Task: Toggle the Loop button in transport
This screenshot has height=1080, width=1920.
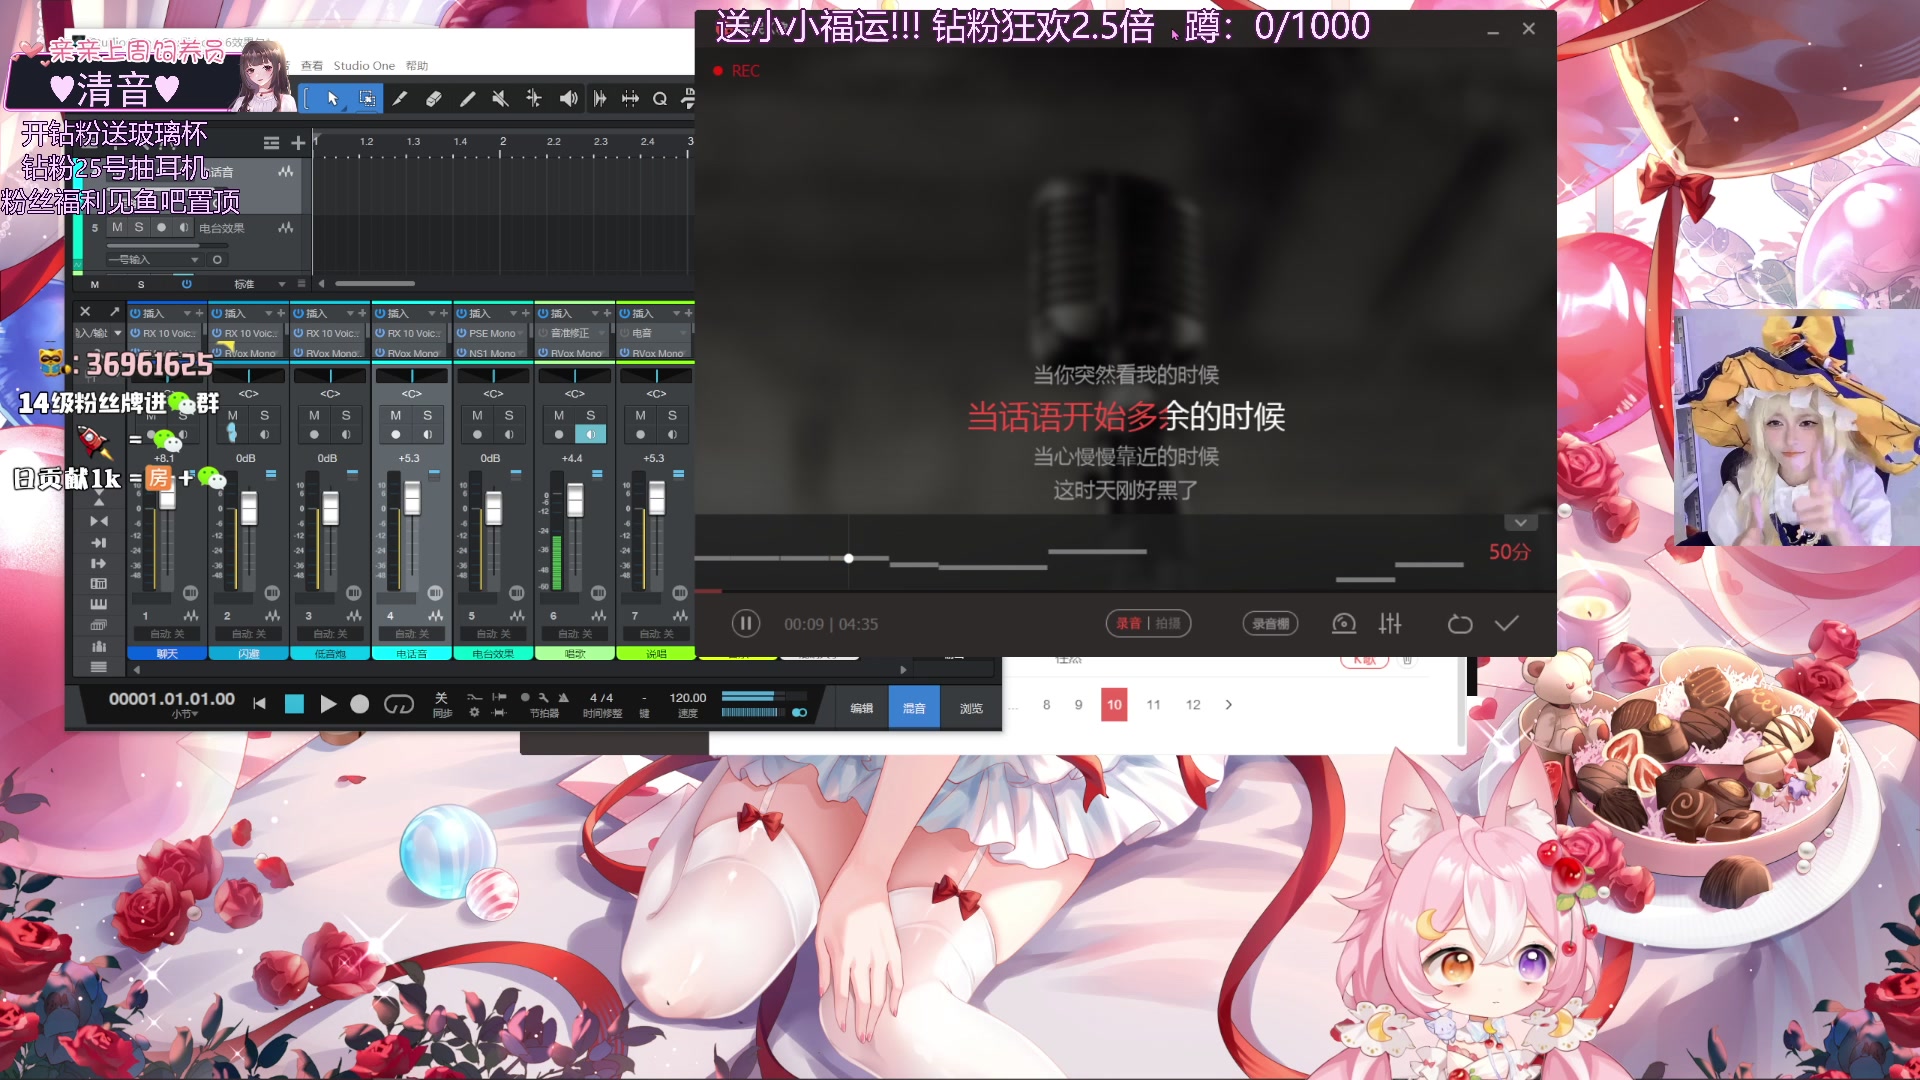Action: click(398, 704)
